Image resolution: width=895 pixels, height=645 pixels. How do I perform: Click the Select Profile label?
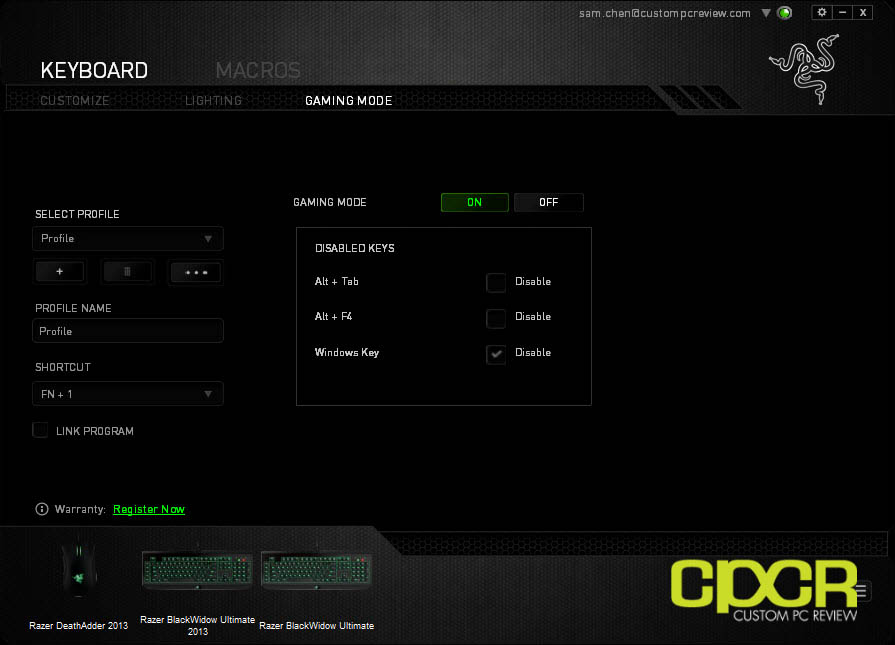(78, 214)
